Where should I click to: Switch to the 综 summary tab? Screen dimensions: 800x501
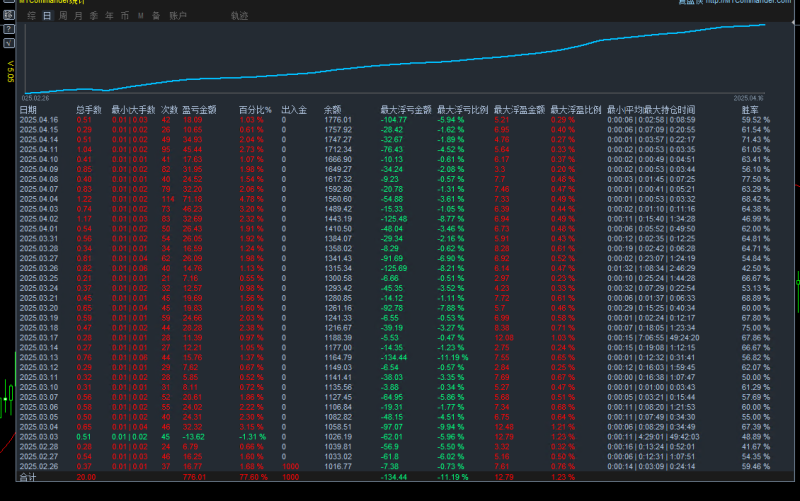pos(33,17)
